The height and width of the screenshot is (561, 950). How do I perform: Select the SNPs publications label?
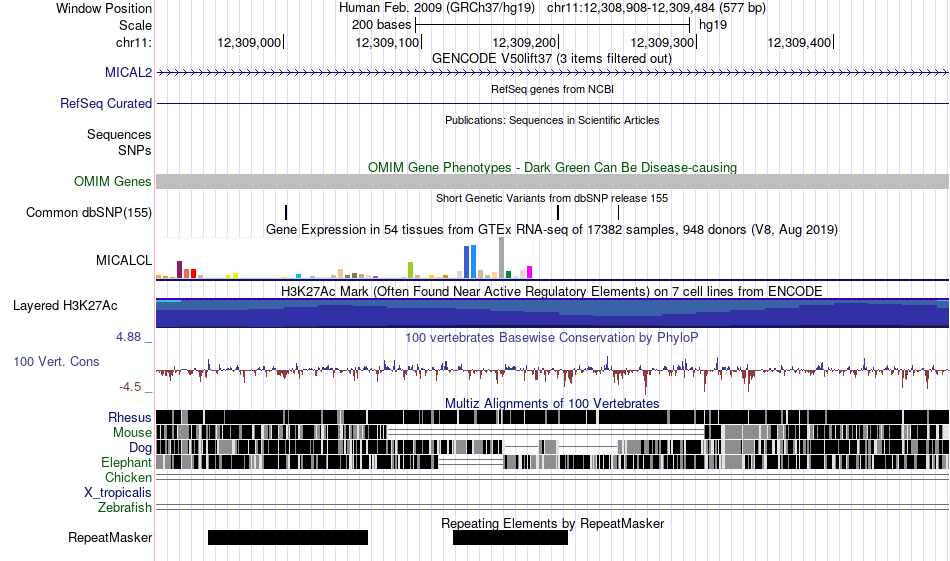click(x=135, y=150)
